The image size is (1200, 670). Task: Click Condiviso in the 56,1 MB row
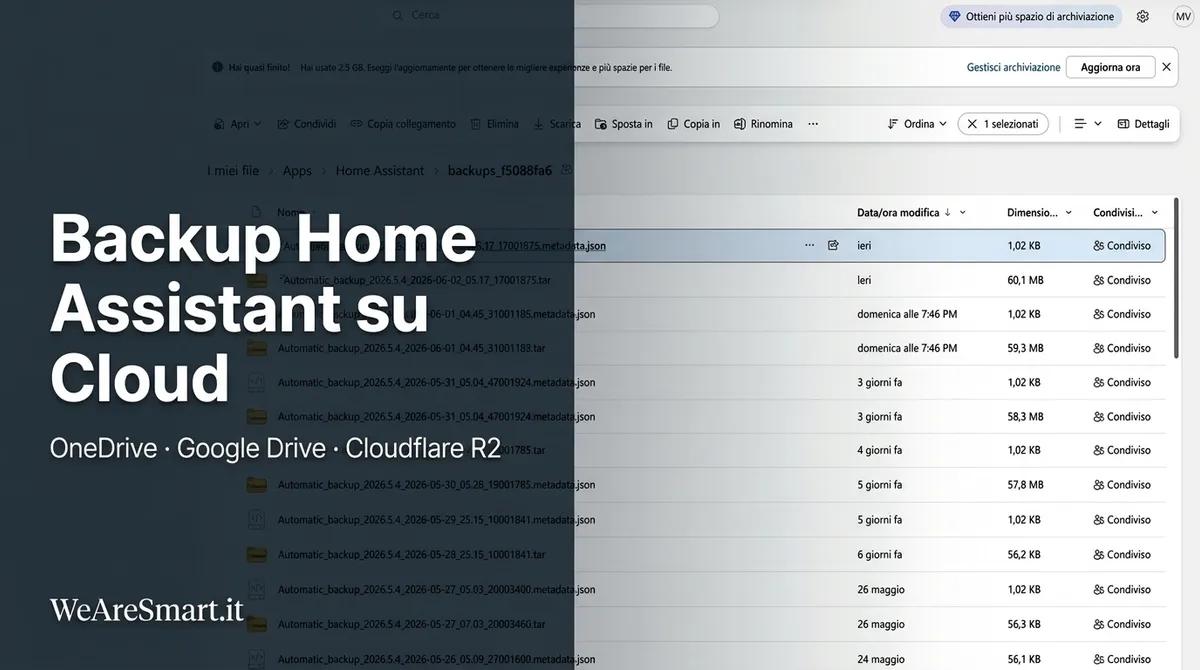1122,659
